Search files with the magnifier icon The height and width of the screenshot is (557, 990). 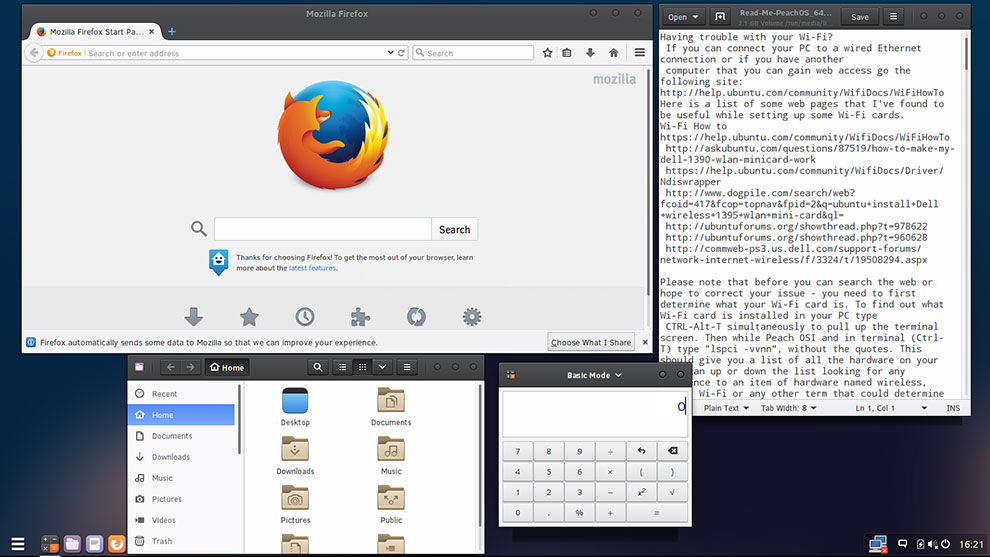(318, 367)
